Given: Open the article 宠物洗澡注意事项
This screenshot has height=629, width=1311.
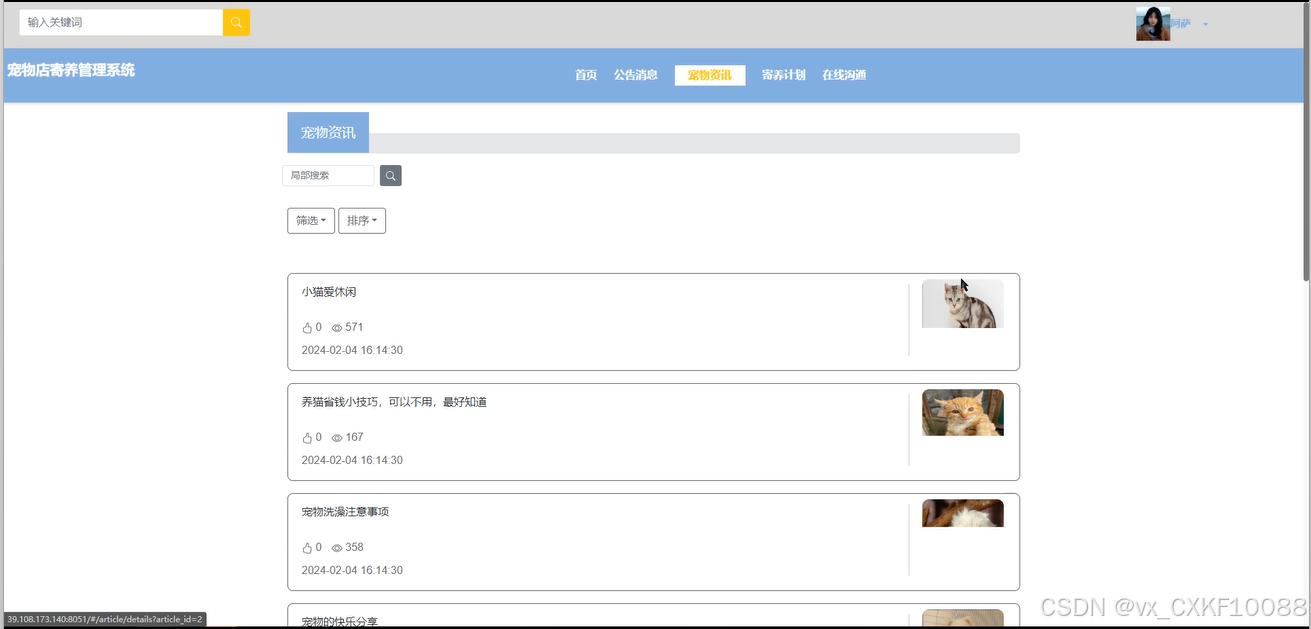Looking at the screenshot, I should click(345, 512).
